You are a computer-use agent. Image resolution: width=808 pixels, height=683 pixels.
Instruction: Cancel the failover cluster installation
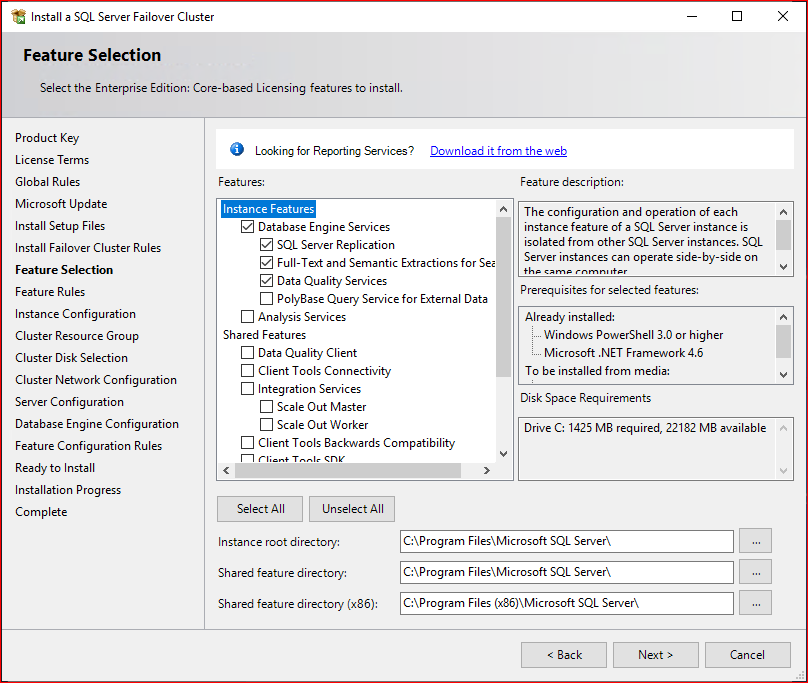[747, 655]
